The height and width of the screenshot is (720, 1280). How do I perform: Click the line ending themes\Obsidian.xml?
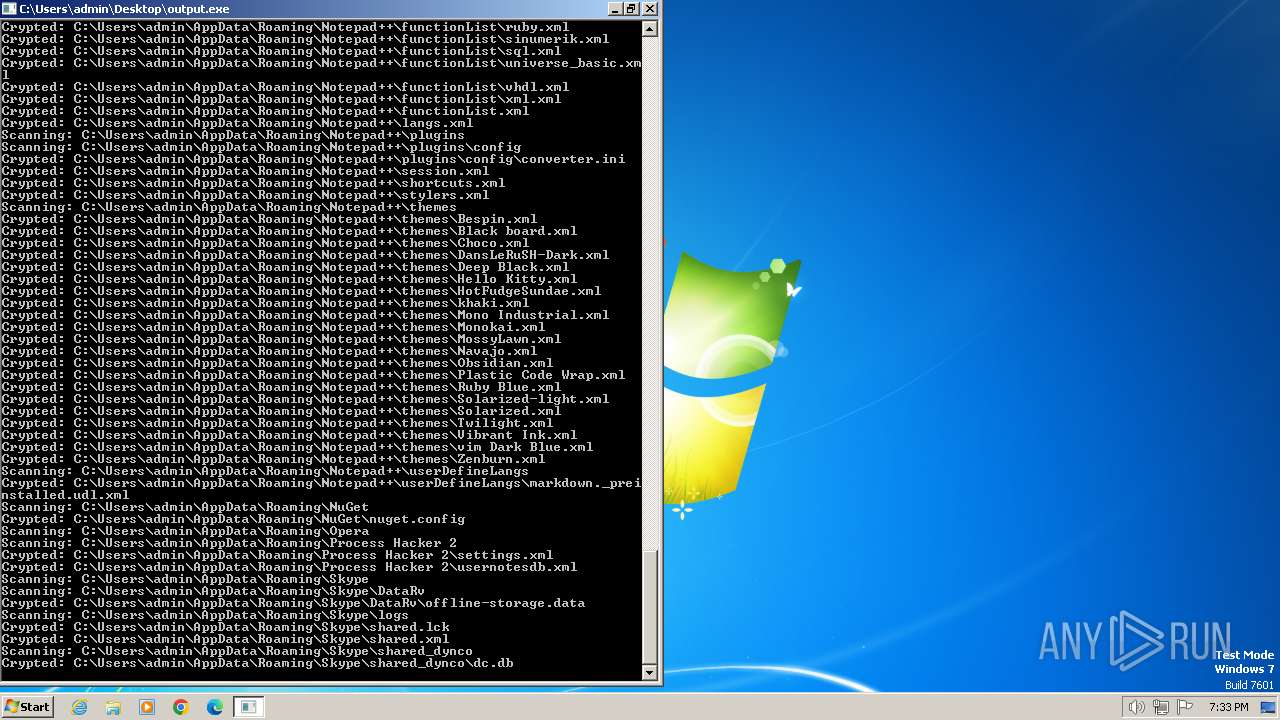(277, 363)
